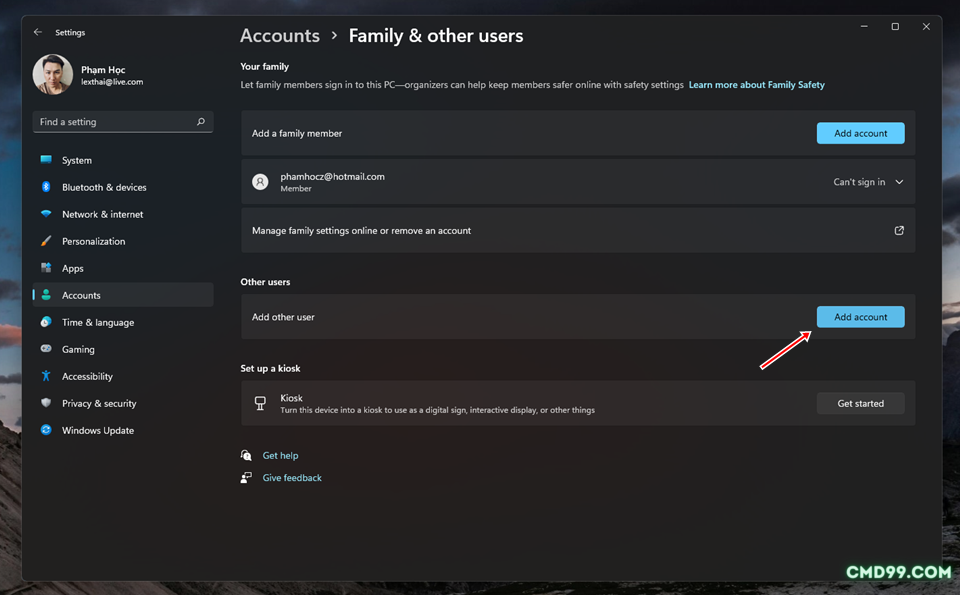Go to Accounts breadcrumb heading
The image size is (960, 595).
point(280,36)
